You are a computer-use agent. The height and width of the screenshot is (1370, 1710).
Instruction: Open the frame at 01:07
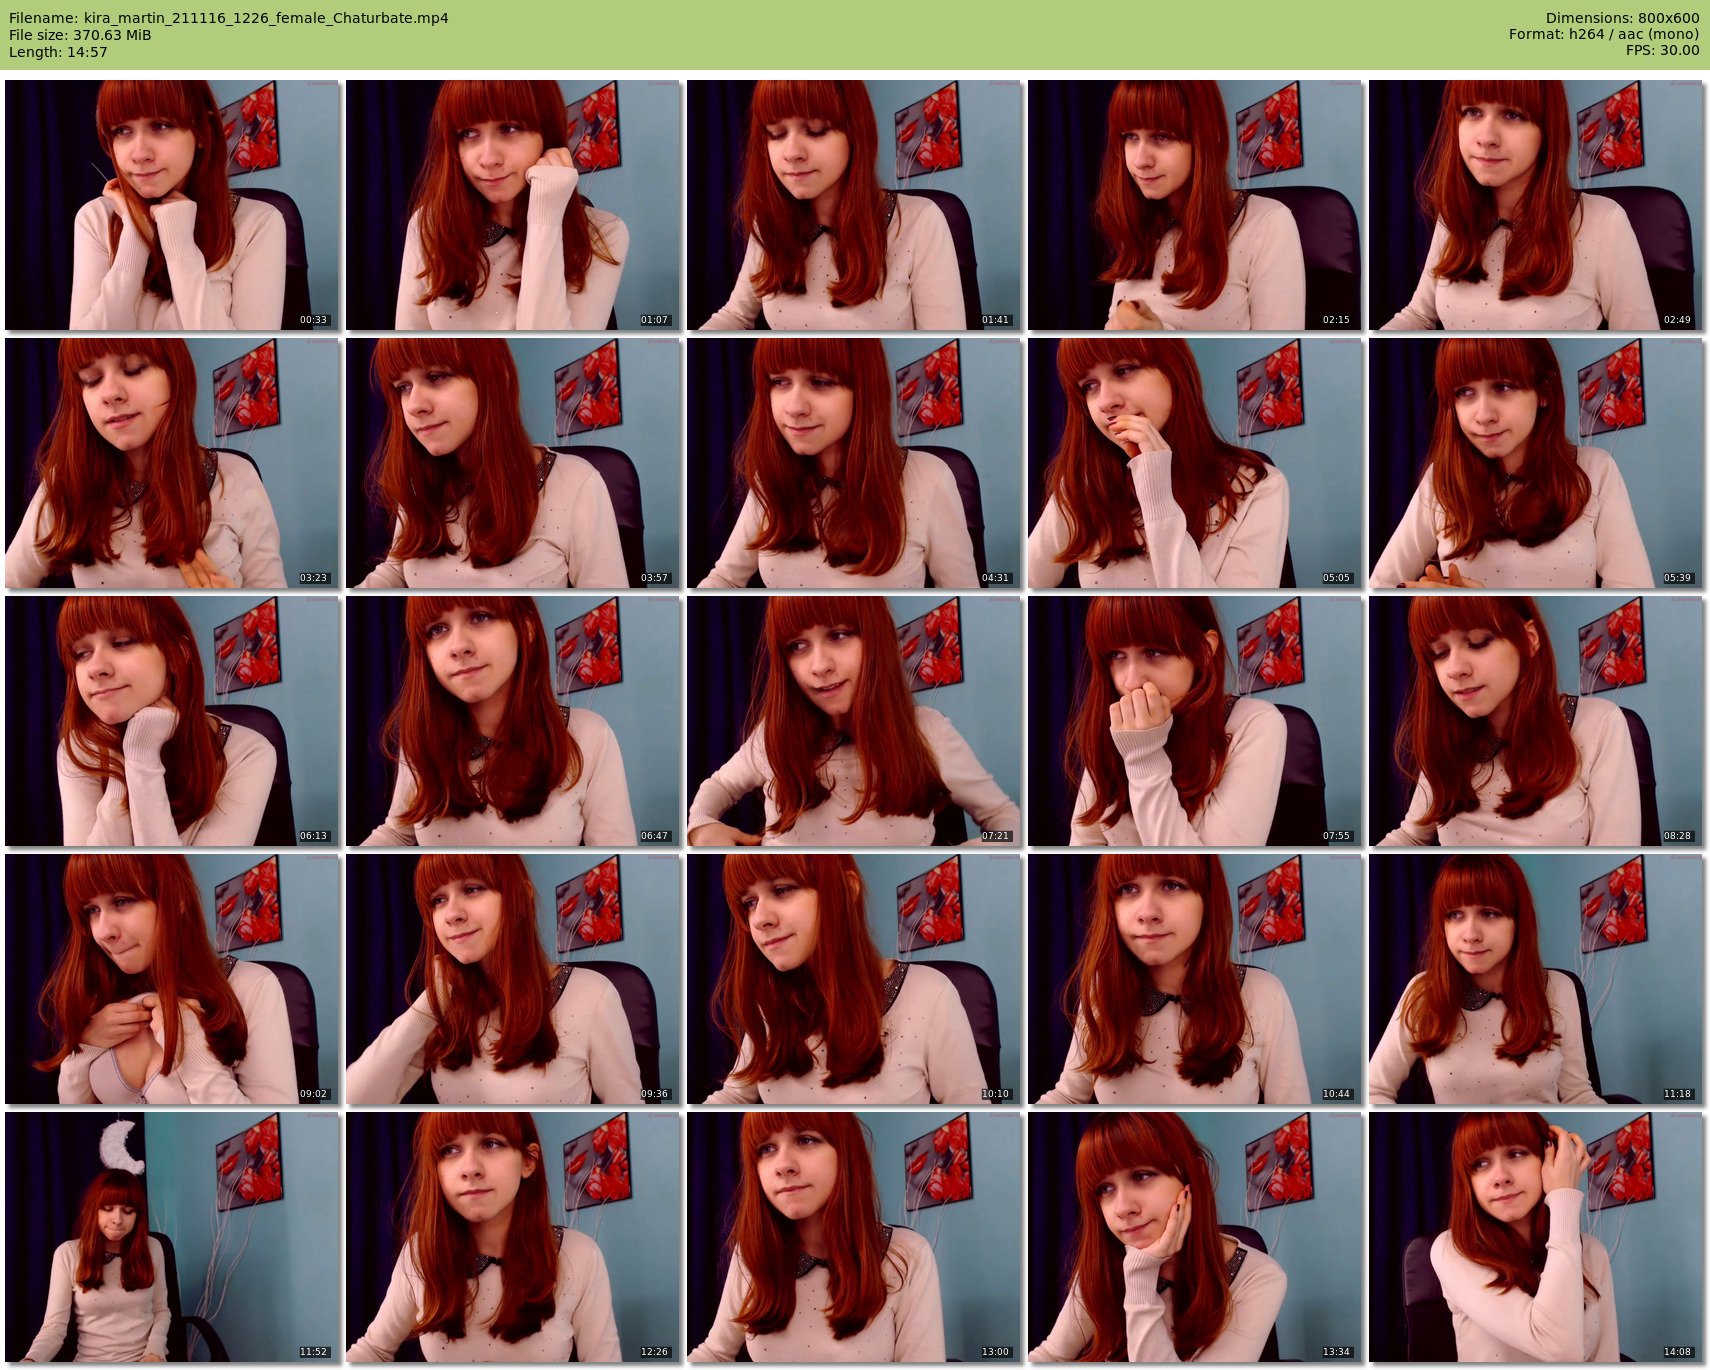point(513,205)
